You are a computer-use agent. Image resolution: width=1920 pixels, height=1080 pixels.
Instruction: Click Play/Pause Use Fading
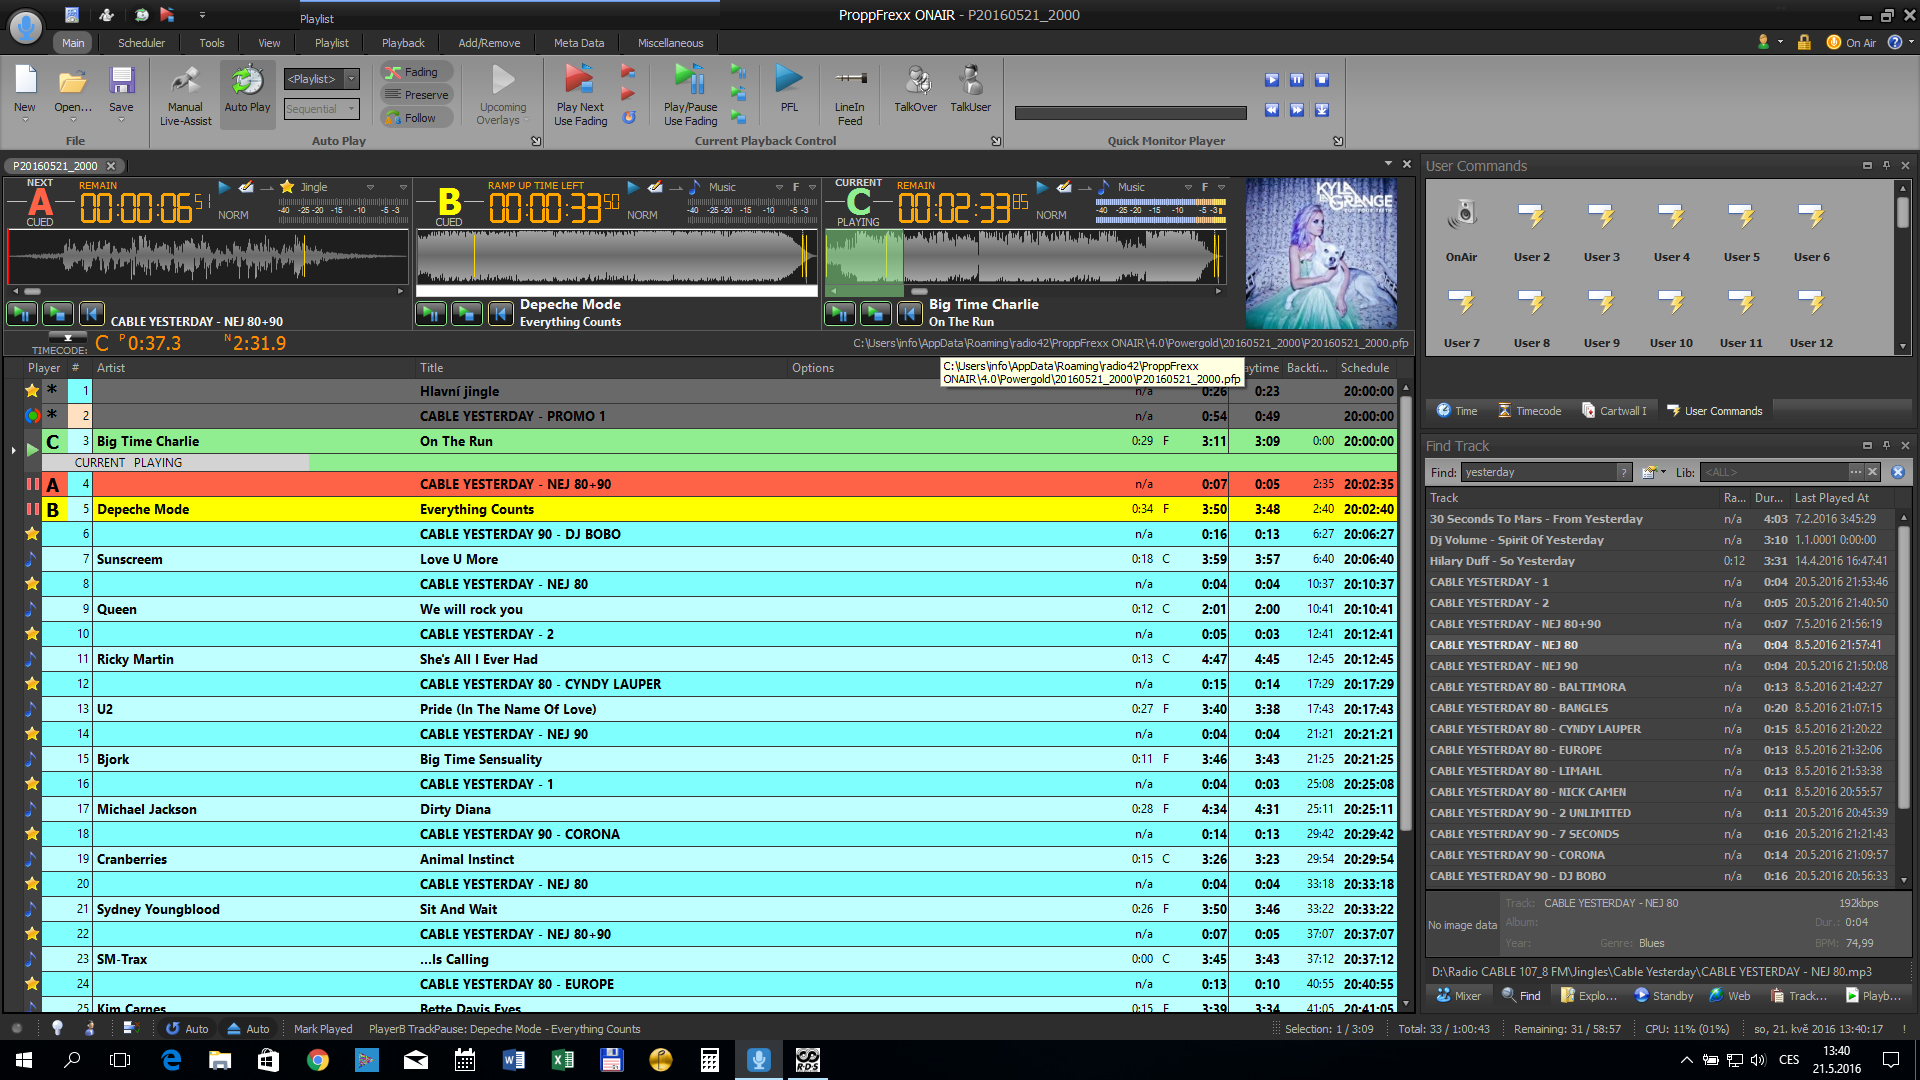690,95
